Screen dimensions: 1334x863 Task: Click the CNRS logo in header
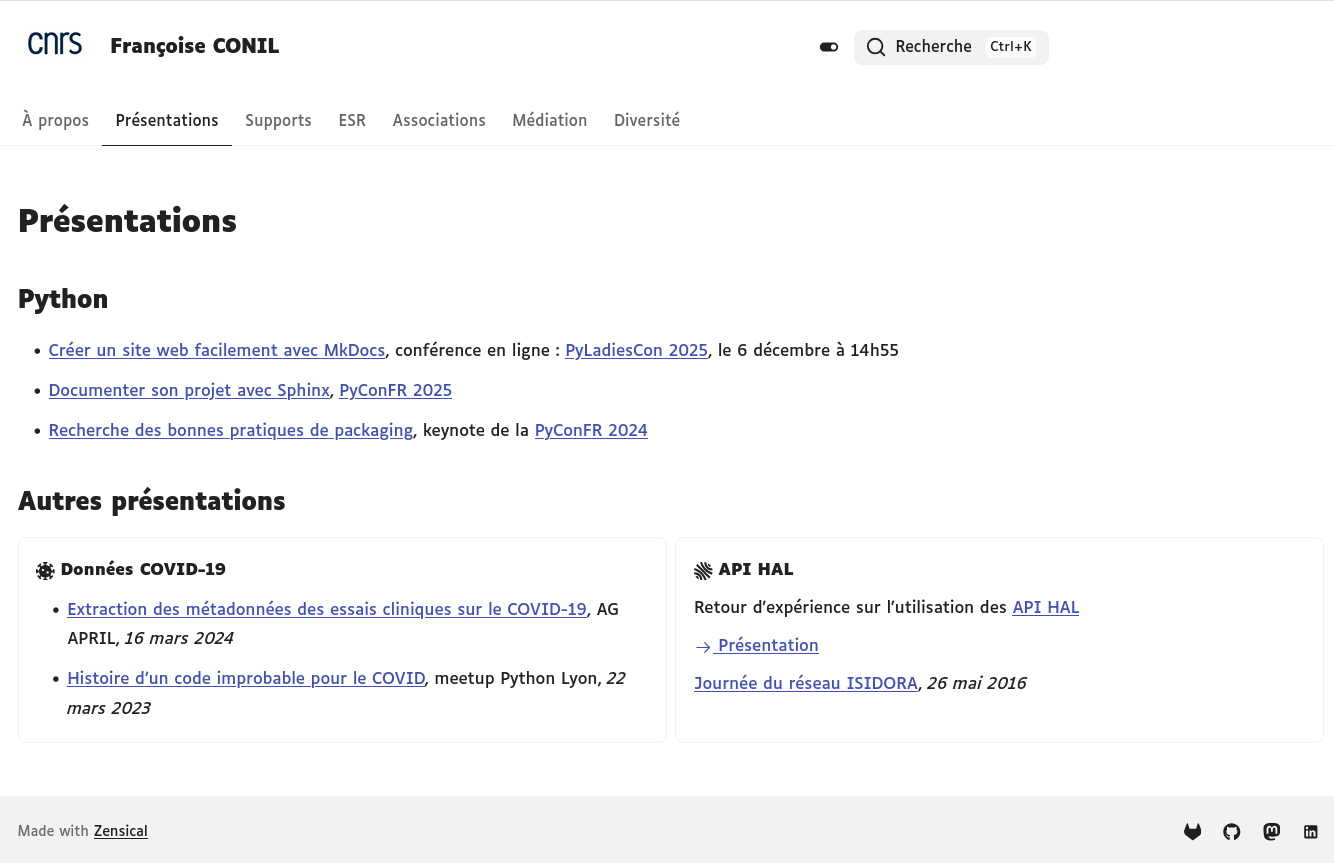coord(55,44)
